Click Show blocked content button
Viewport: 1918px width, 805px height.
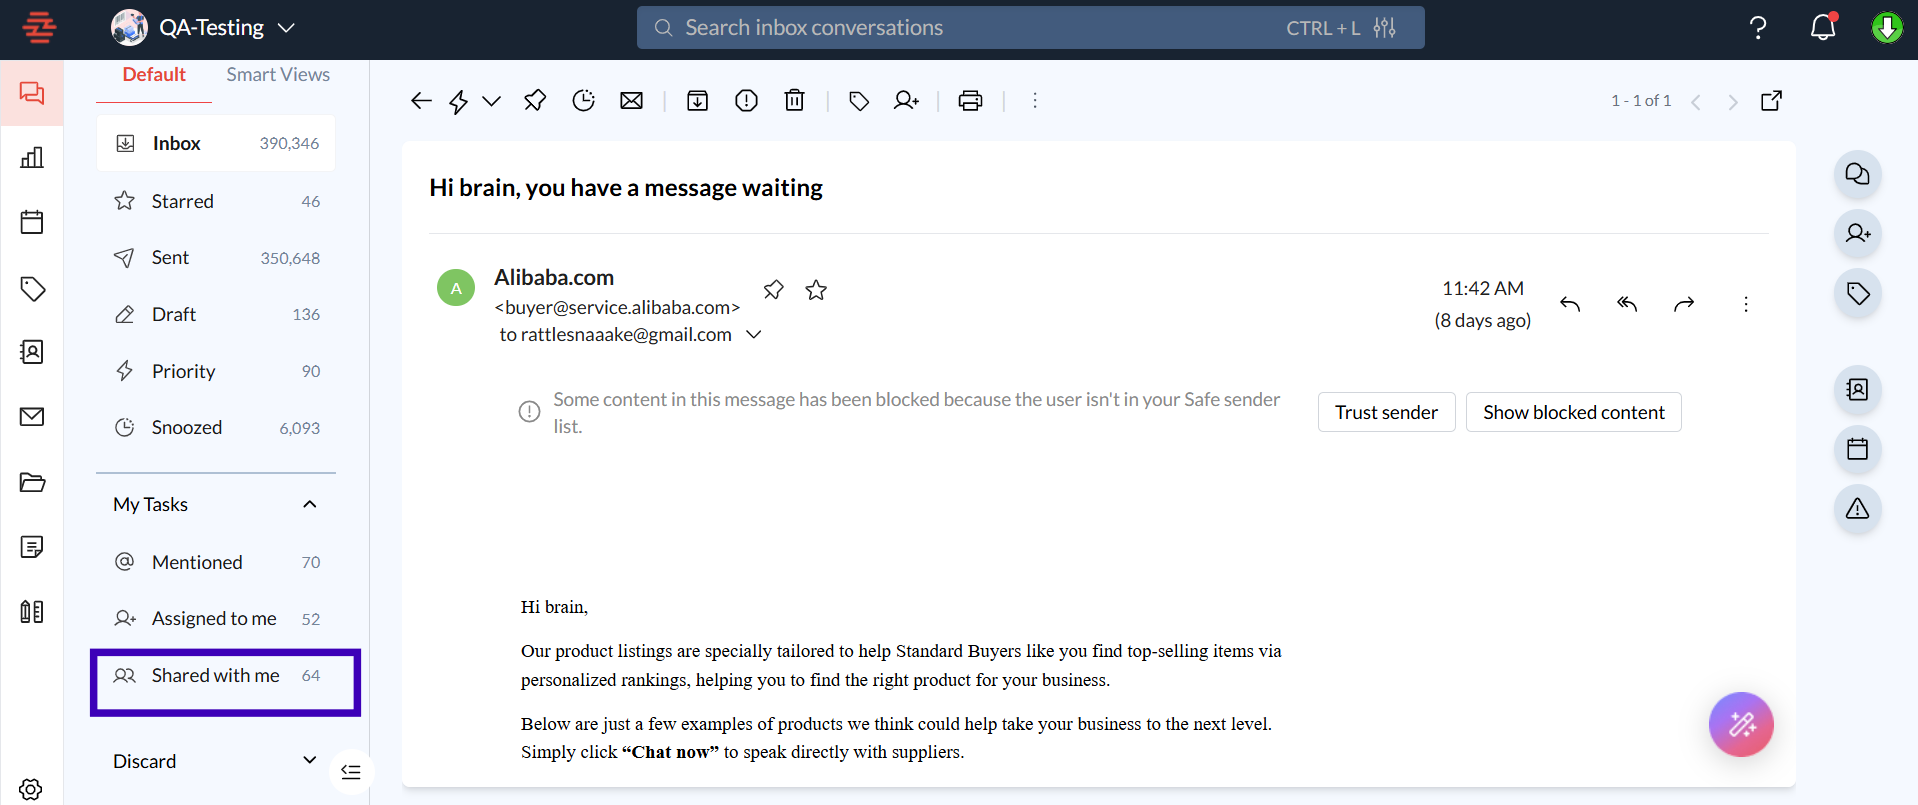click(x=1573, y=412)
